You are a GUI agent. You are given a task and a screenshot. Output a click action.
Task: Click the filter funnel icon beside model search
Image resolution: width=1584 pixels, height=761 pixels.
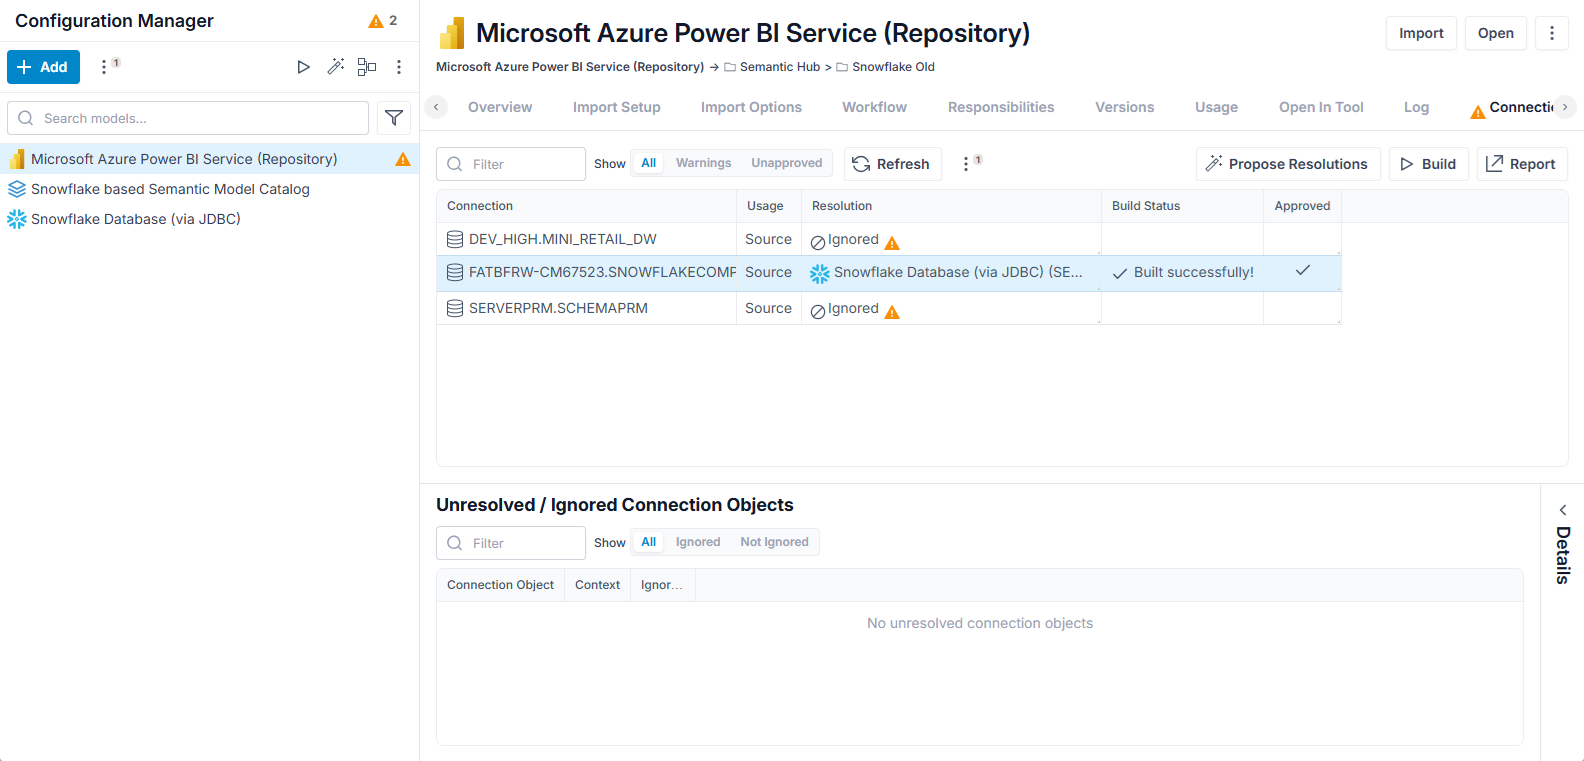(x=394, y=118)
